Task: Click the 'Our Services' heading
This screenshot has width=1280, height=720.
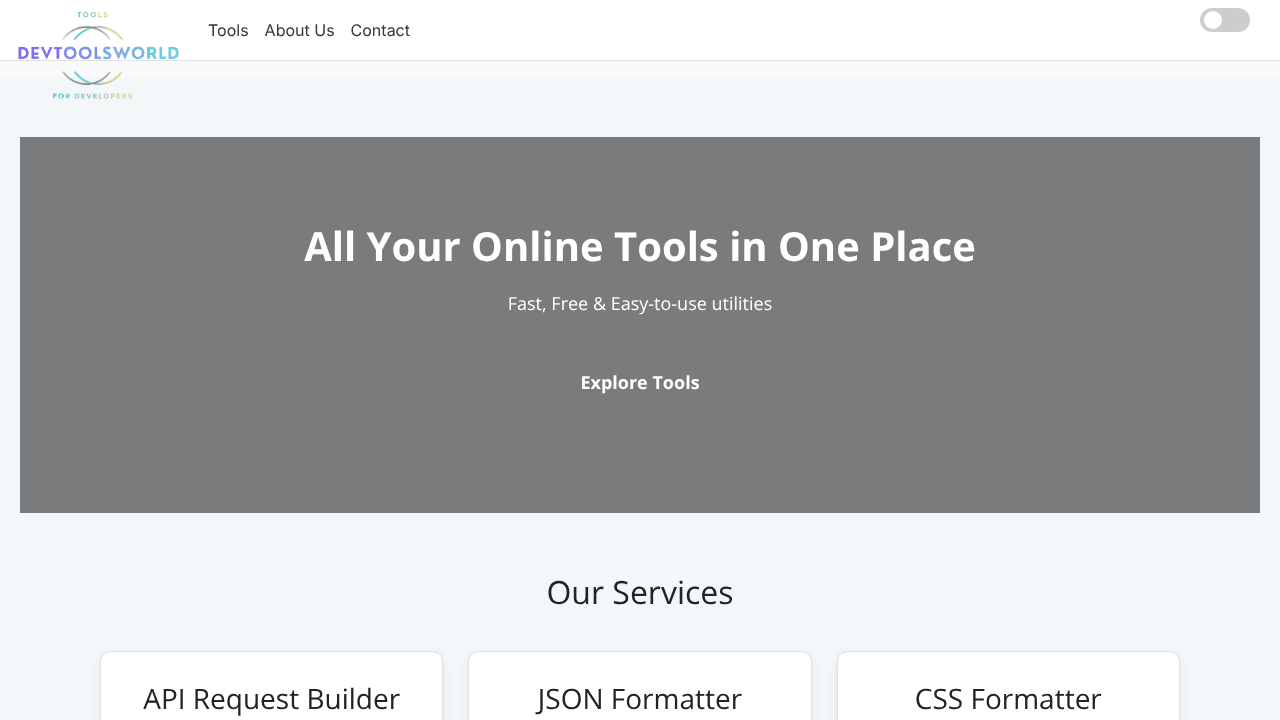Action: coord(640,593)
